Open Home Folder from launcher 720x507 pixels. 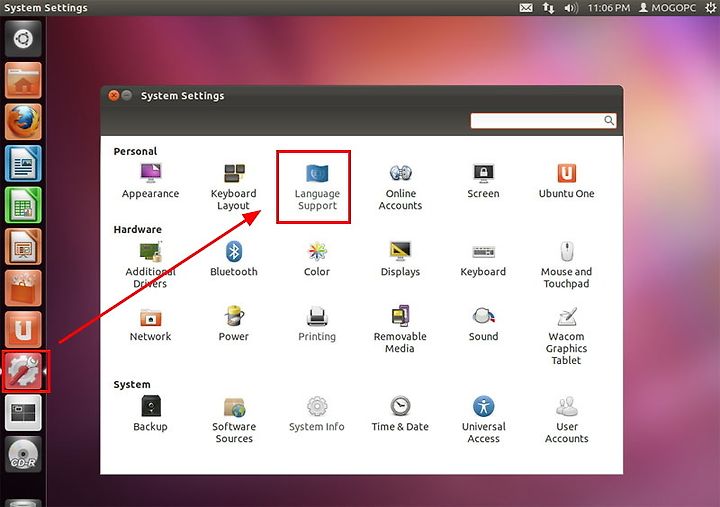[x=23, y=80]
